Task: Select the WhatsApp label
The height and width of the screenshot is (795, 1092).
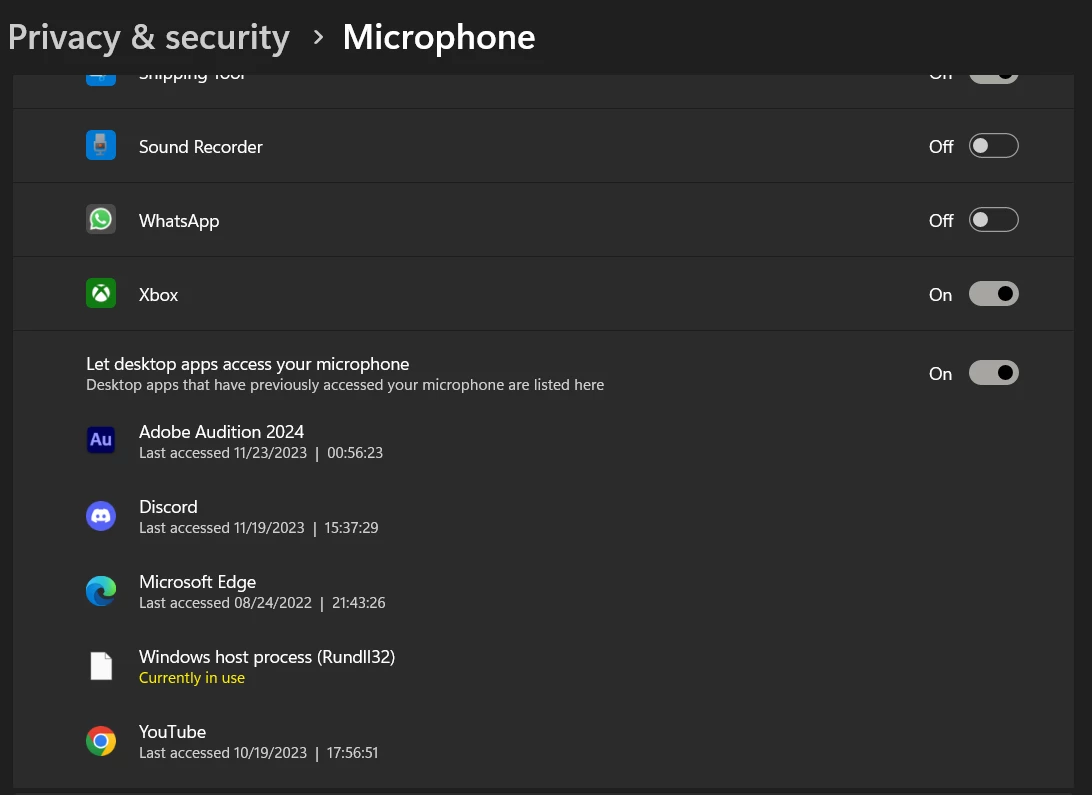Action: click(x=179, y=221)
